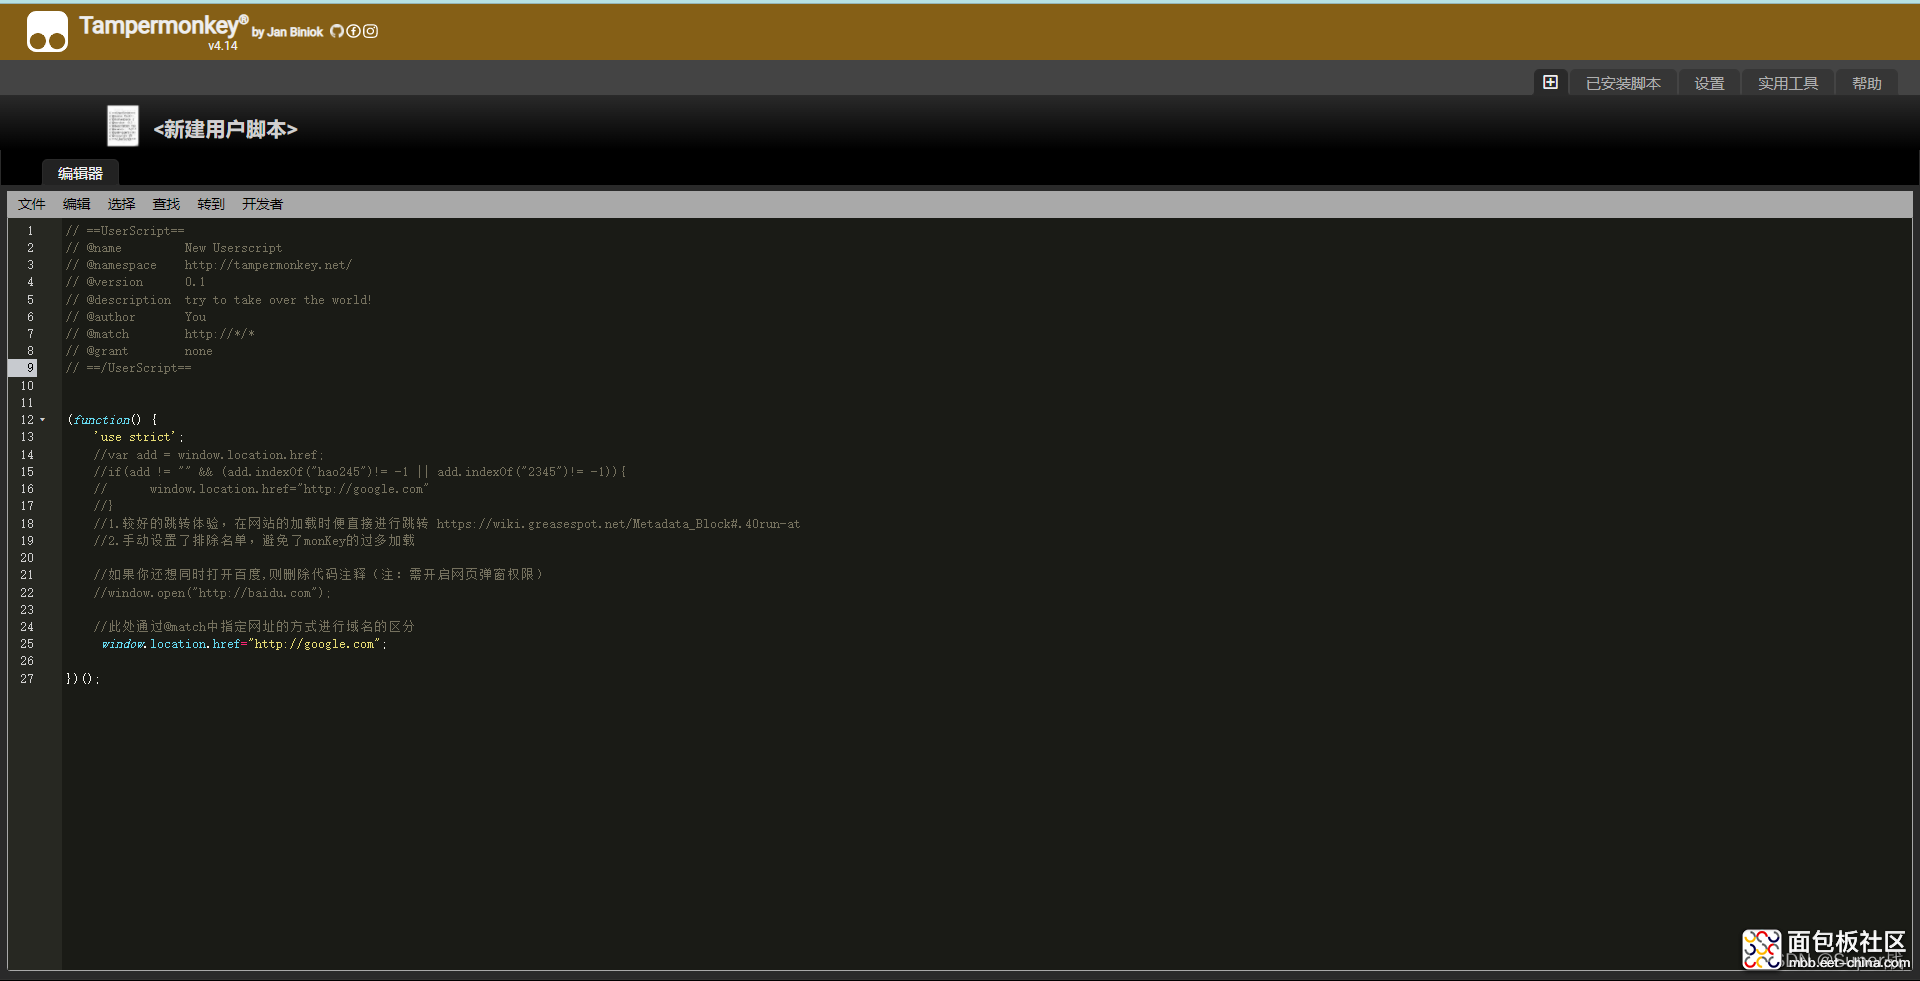The width and height of the screenshot is (1920, 981).
Task: Open the 转到 menu
Action: (x=211, y=204)
